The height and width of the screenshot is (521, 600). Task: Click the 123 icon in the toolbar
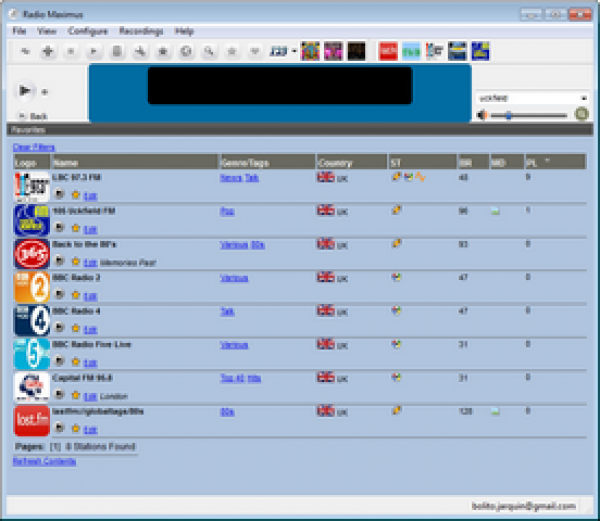[278, 51]
